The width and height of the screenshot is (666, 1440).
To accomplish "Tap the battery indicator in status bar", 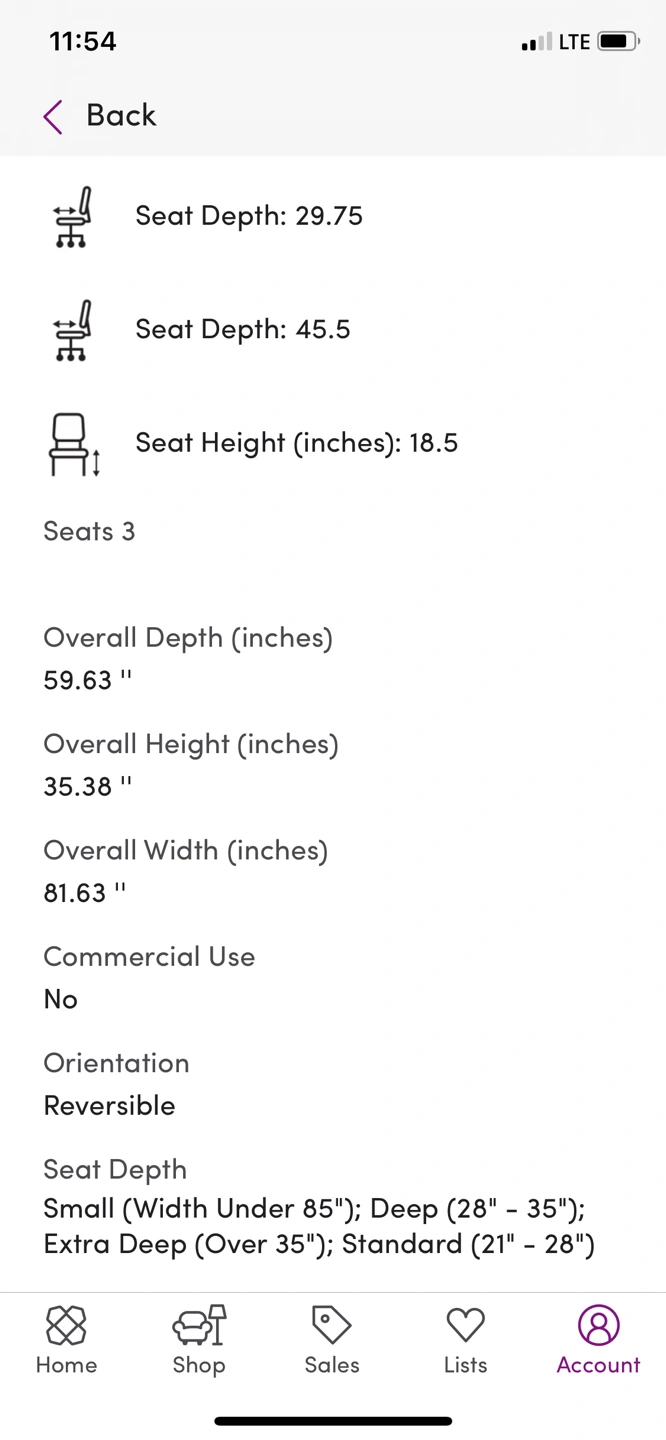I will tap(617, 42).
